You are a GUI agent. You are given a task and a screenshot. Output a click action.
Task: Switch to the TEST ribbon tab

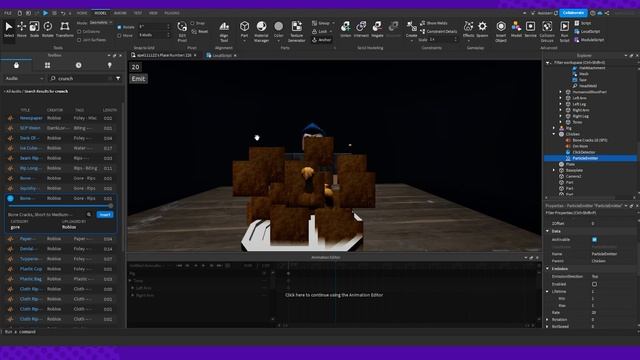click(138, 13)
